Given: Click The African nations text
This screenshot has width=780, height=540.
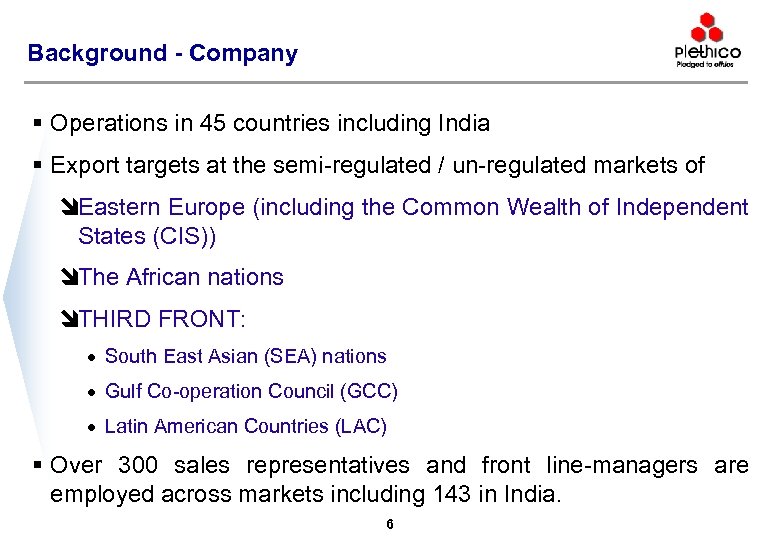Looking at the screenshot, I should pyautogui.click(x=181, y=278).
